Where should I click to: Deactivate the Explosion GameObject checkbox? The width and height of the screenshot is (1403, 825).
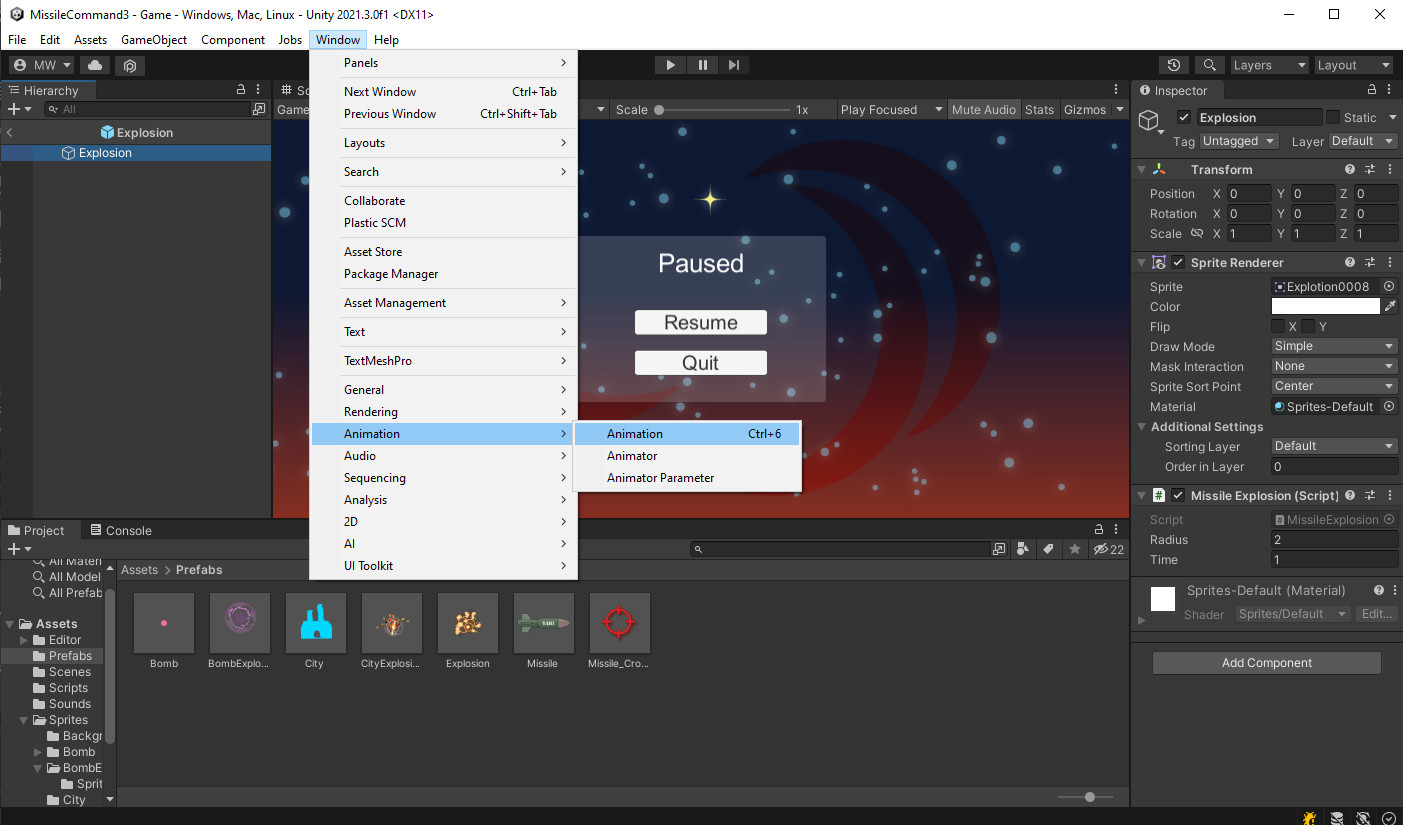pyautogui.click(x=1184, y=117)
